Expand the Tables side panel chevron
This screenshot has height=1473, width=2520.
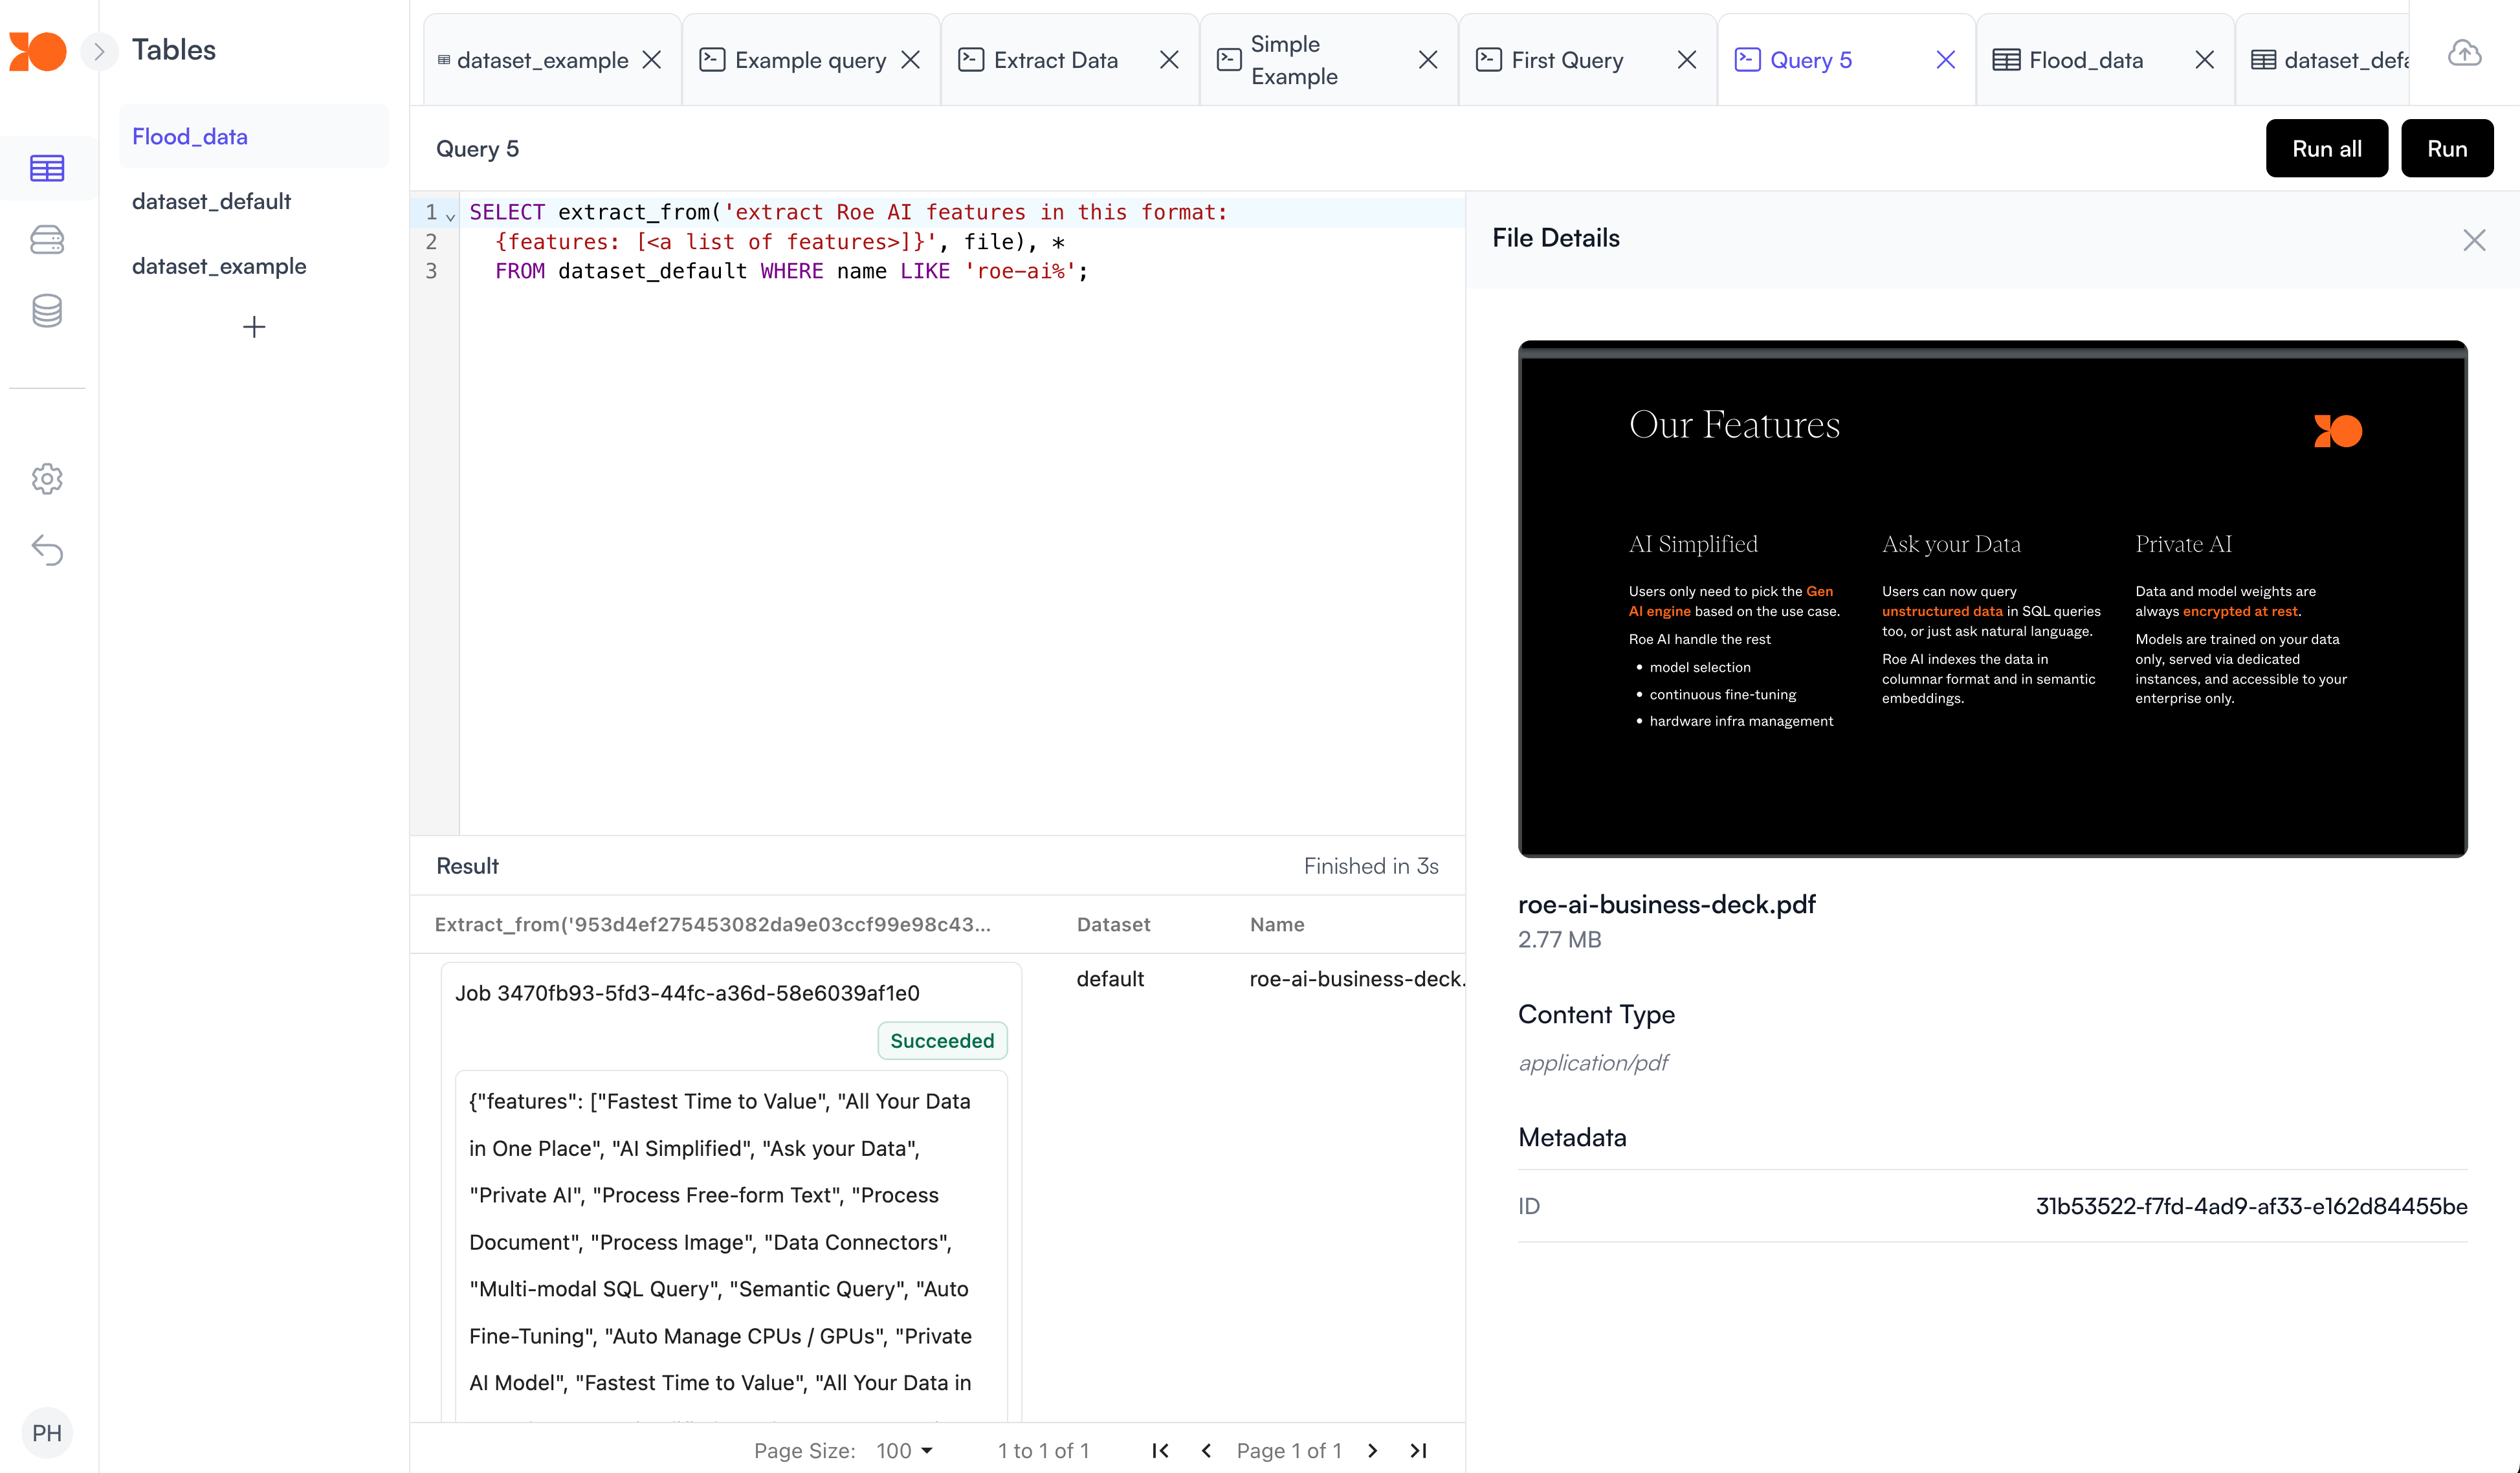98,50
